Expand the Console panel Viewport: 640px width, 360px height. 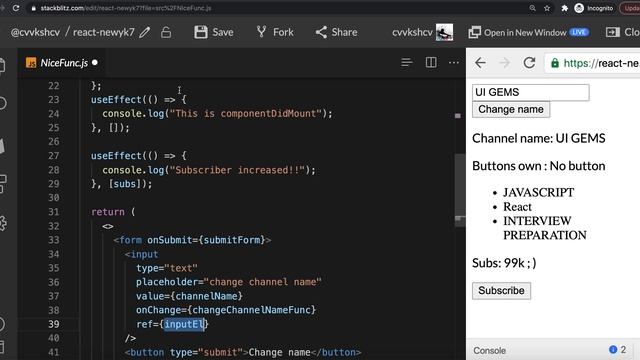pyautogui.click(x=489, y=350)
